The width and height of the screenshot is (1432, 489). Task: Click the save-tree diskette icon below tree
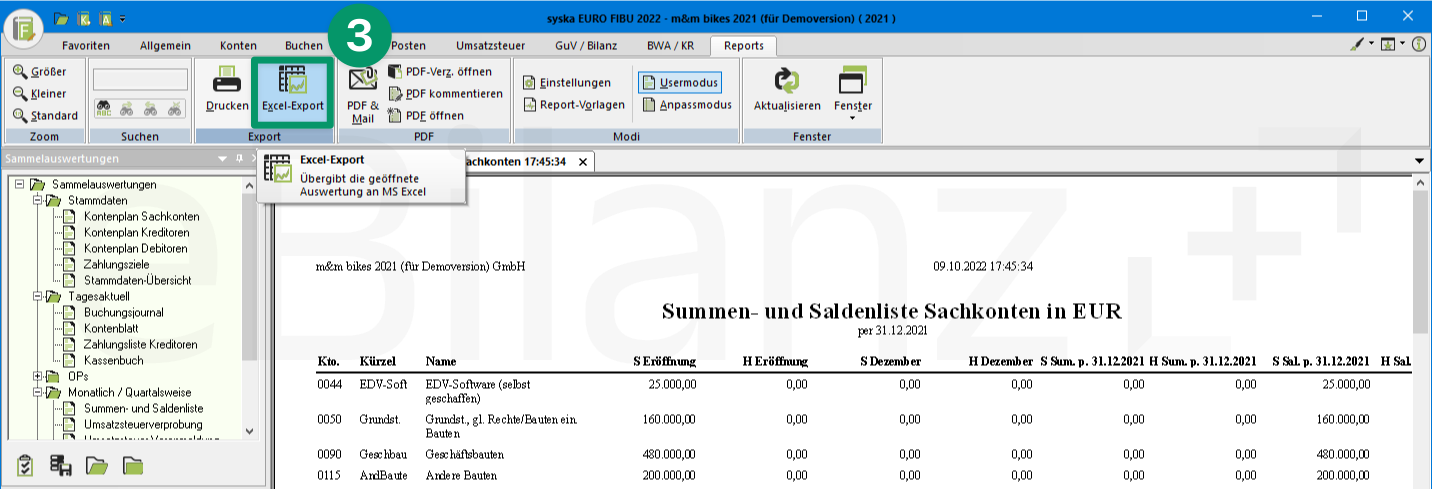point(61,465)
